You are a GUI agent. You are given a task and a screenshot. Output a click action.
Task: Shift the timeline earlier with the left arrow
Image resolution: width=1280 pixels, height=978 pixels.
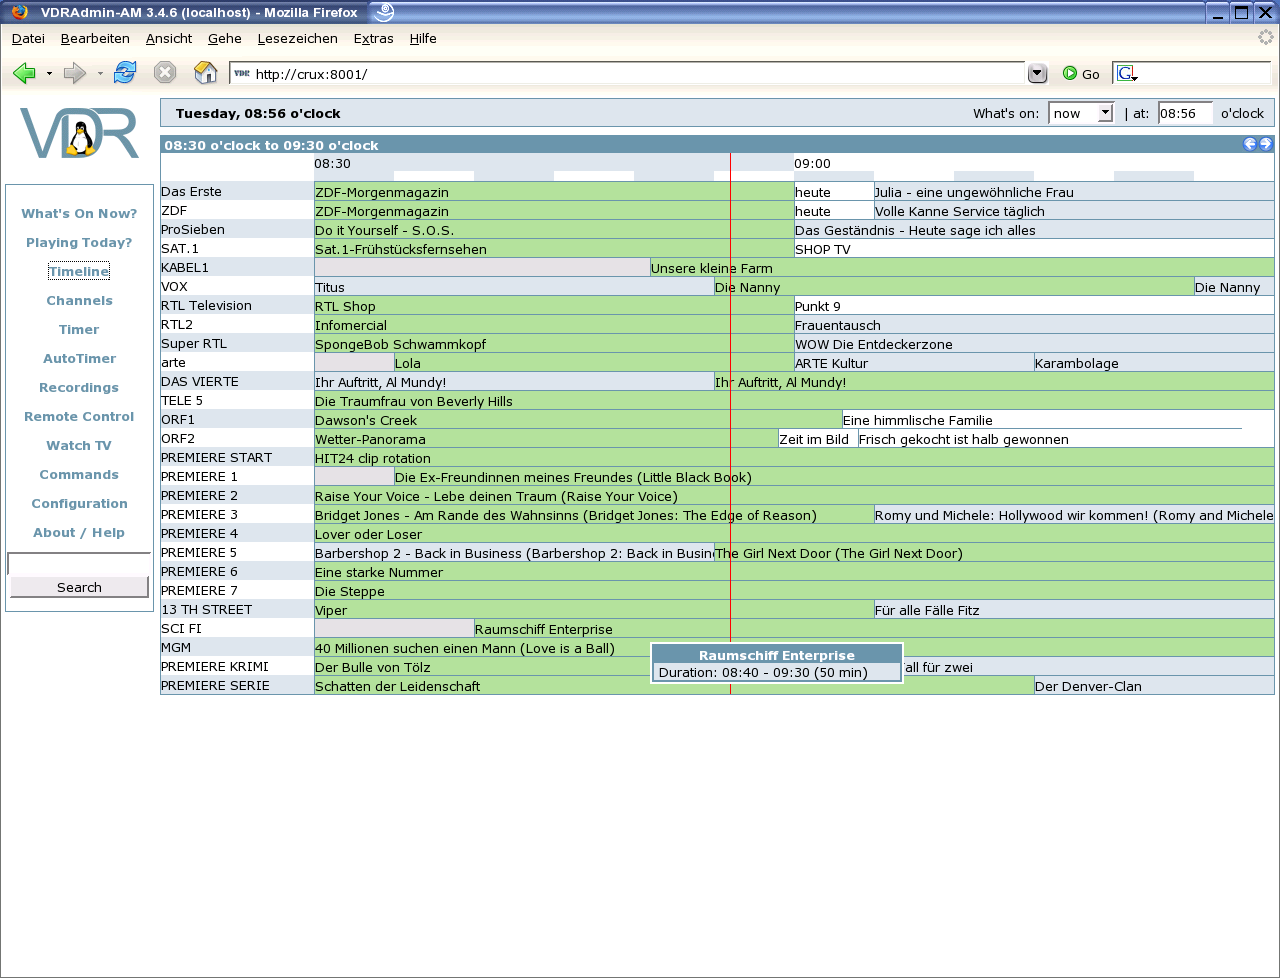coord(1249,144)
